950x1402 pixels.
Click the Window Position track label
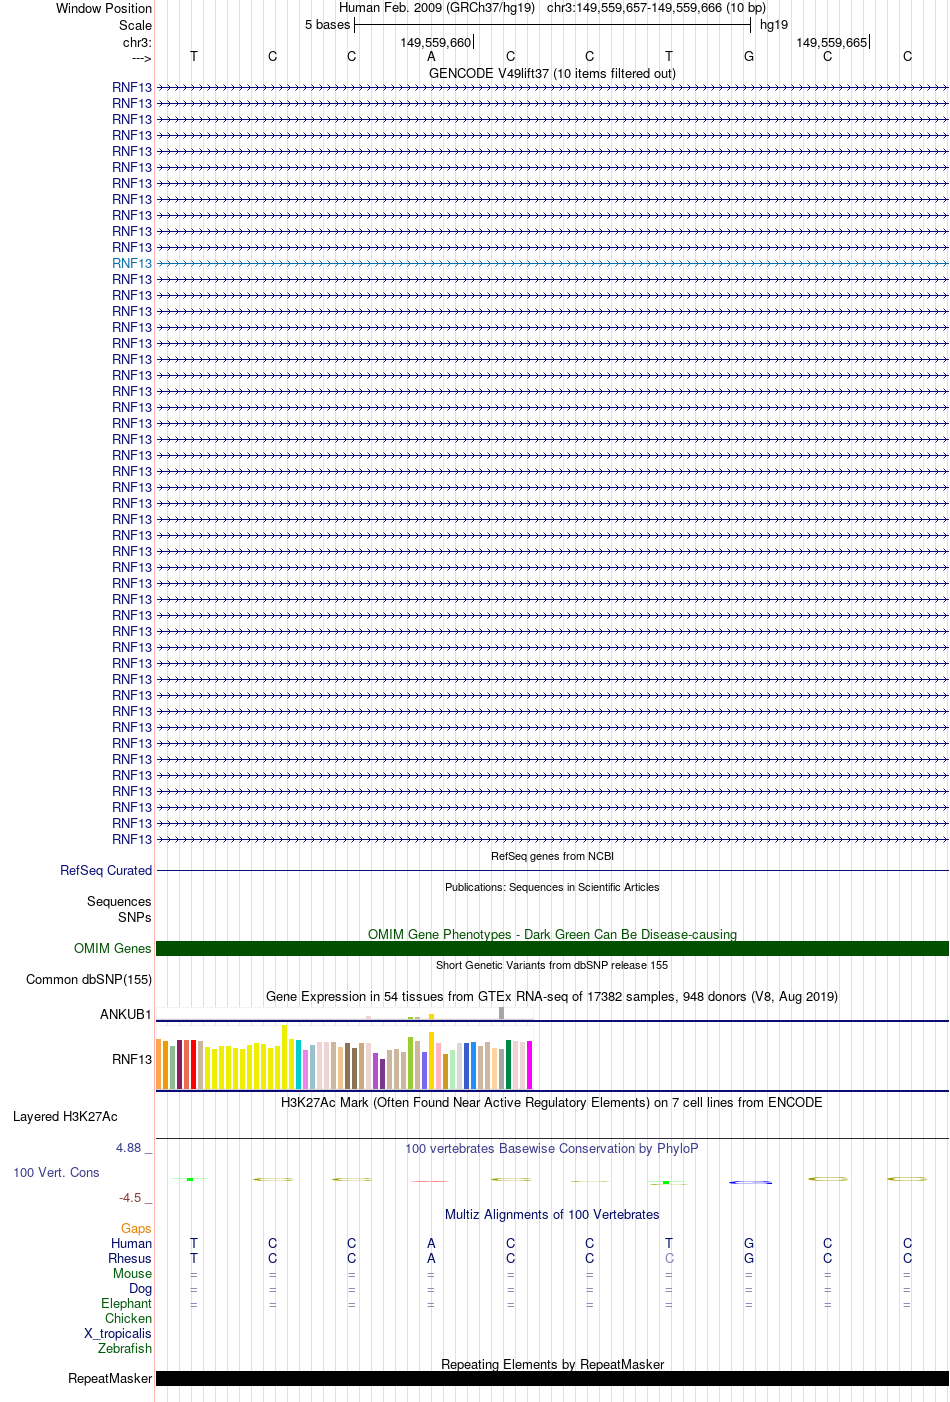click(104, 8)
